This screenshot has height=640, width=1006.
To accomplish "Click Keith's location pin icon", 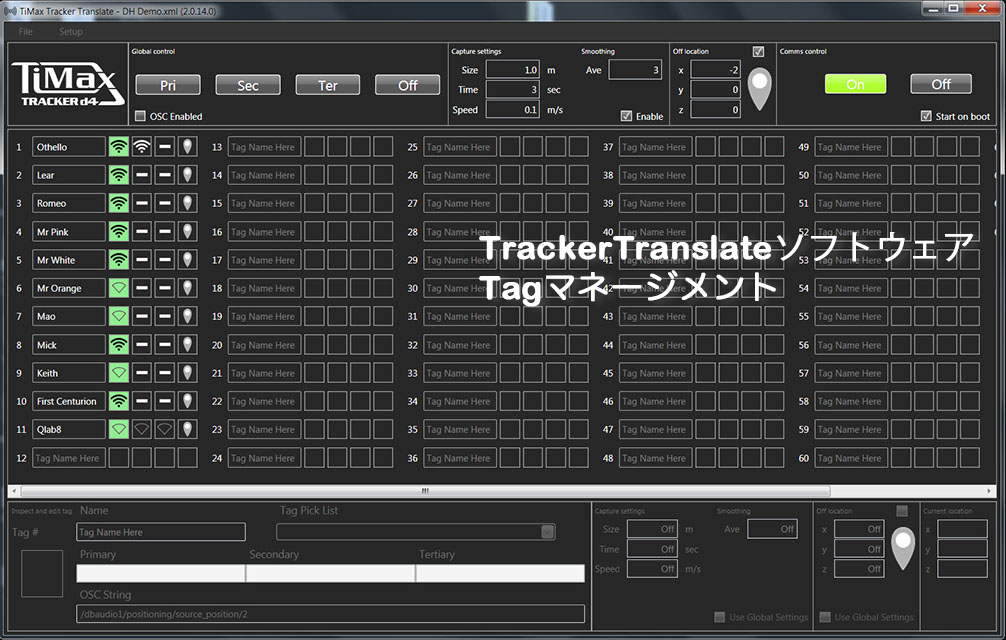I will click(187, 373).
